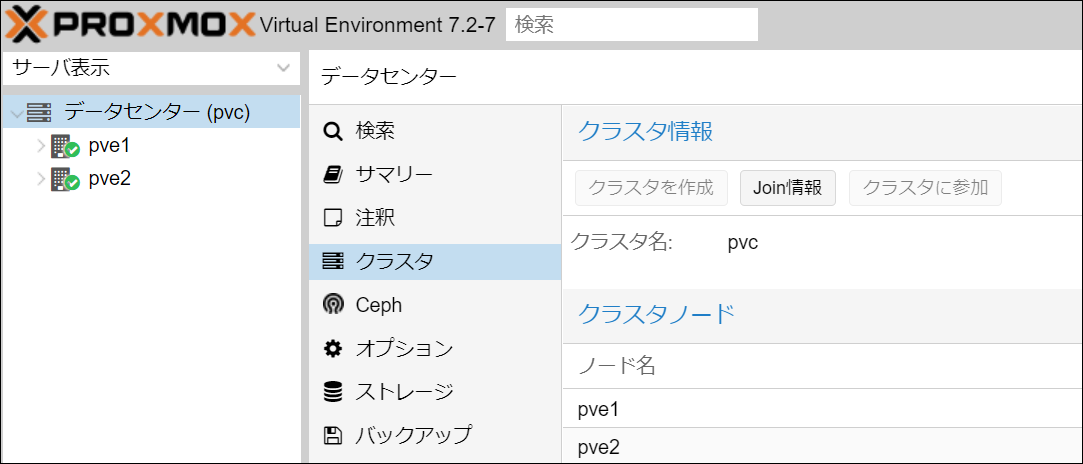Viewport: 1083px width, 464px height.
Task: Click the Proxmox logo
Action: click(130, 24)
